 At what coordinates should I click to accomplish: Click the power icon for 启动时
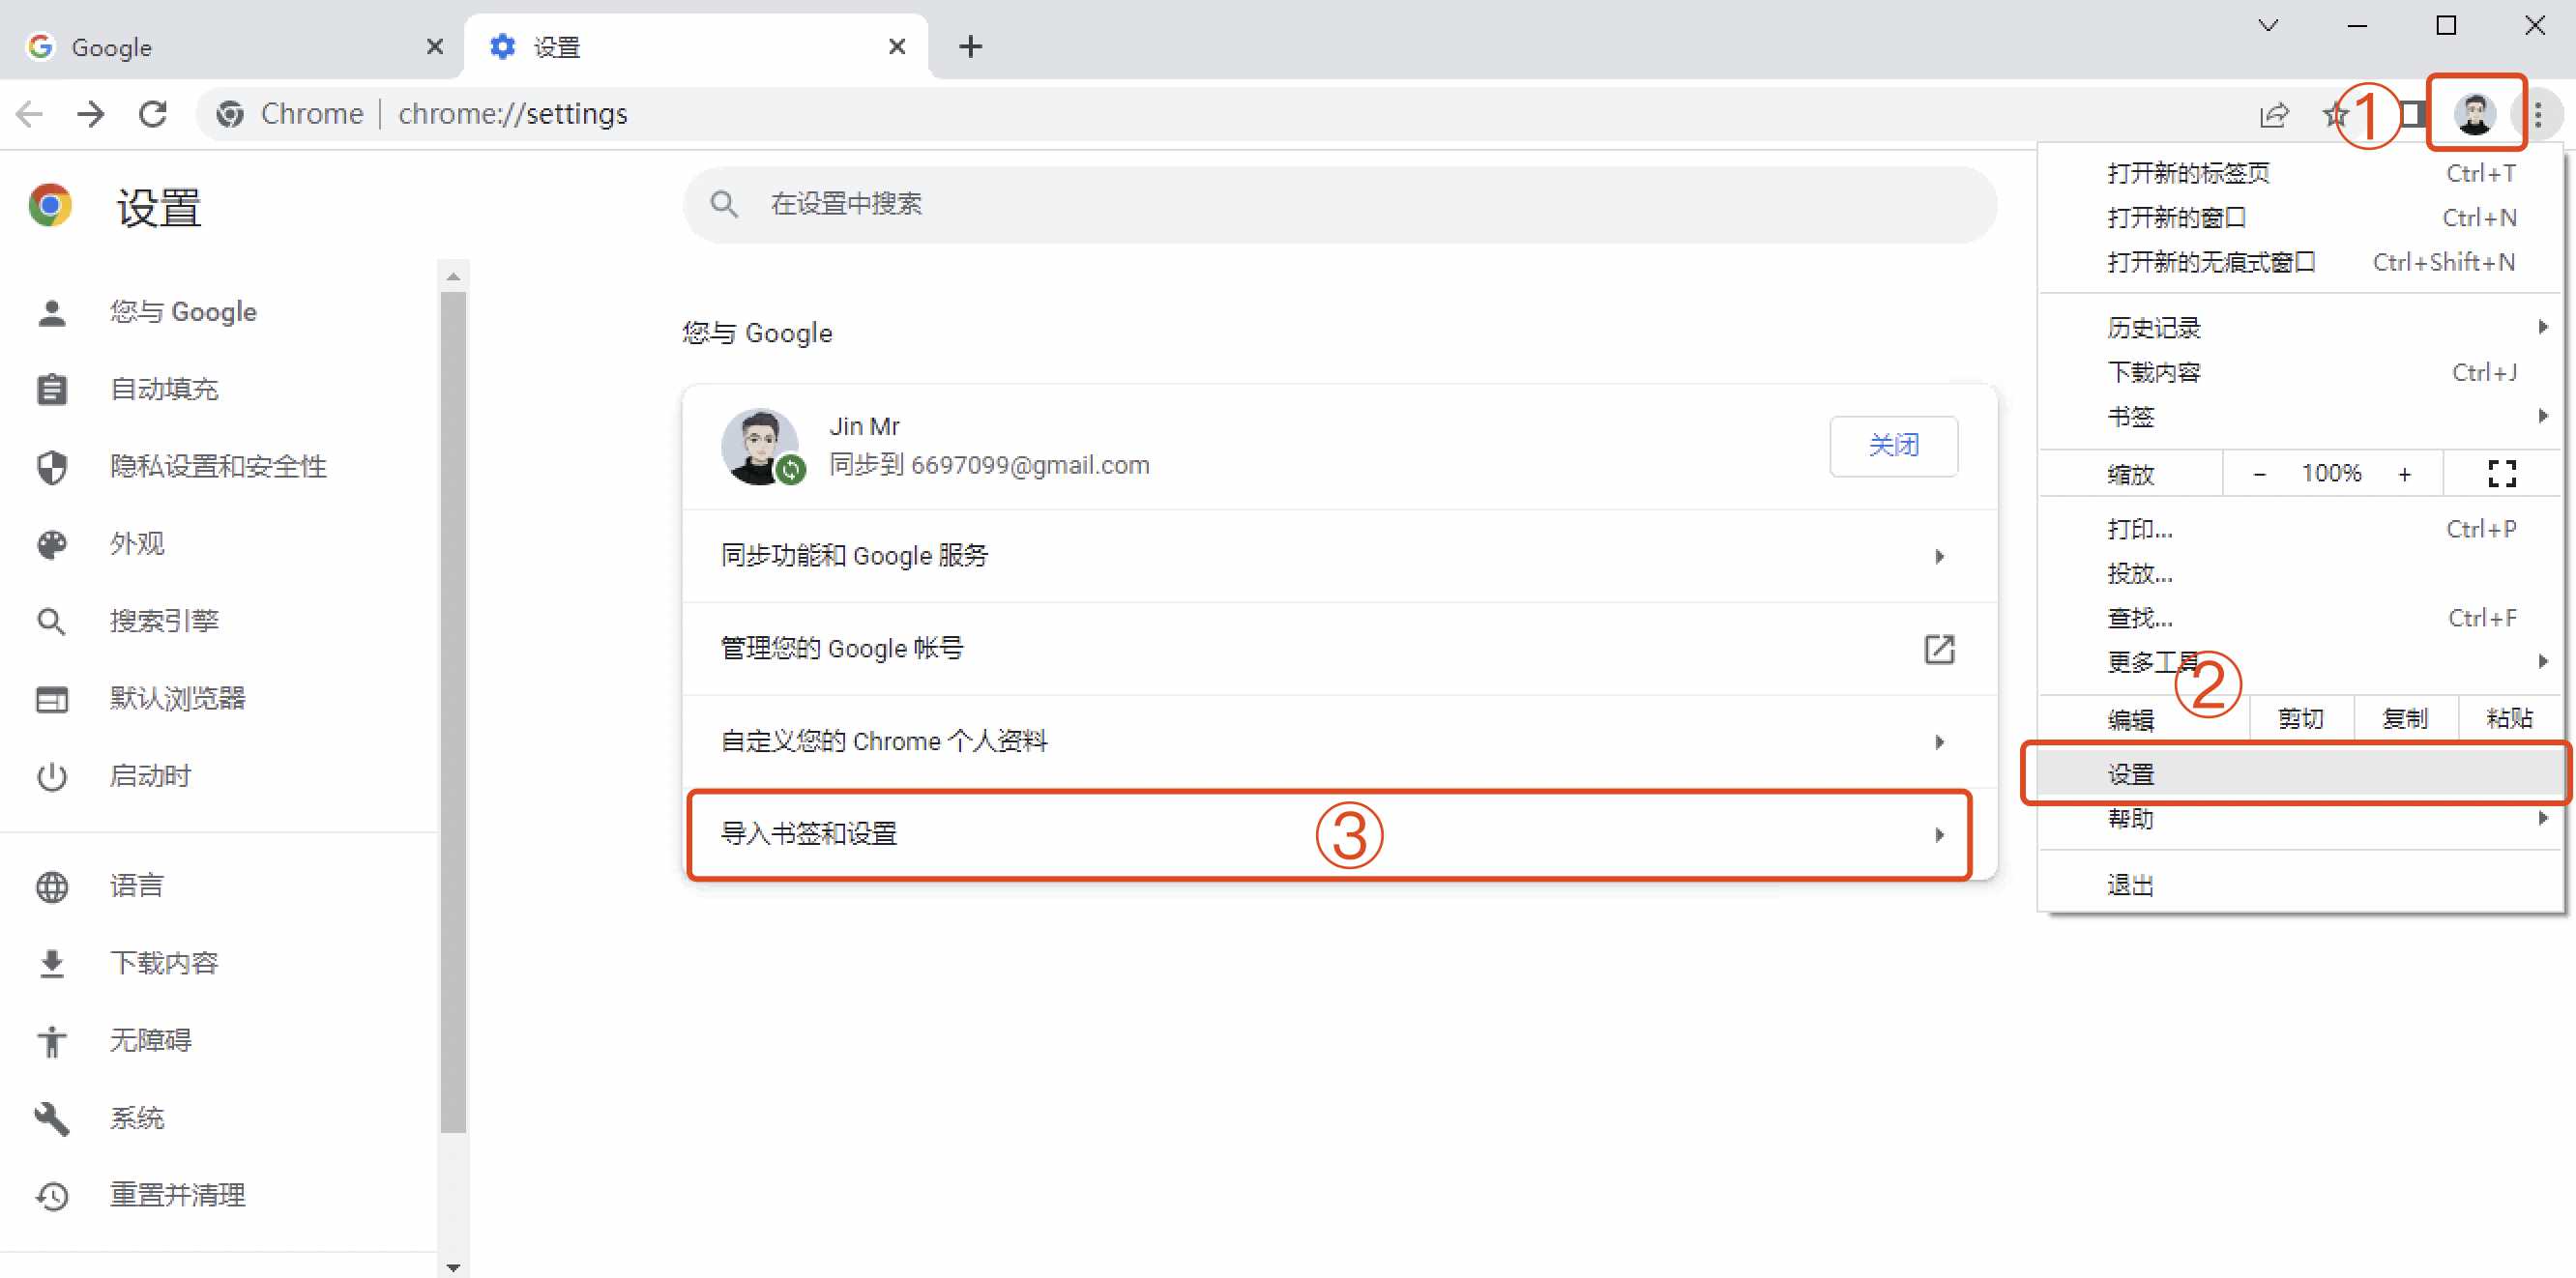pyautogui.click(x=52, y=777)
